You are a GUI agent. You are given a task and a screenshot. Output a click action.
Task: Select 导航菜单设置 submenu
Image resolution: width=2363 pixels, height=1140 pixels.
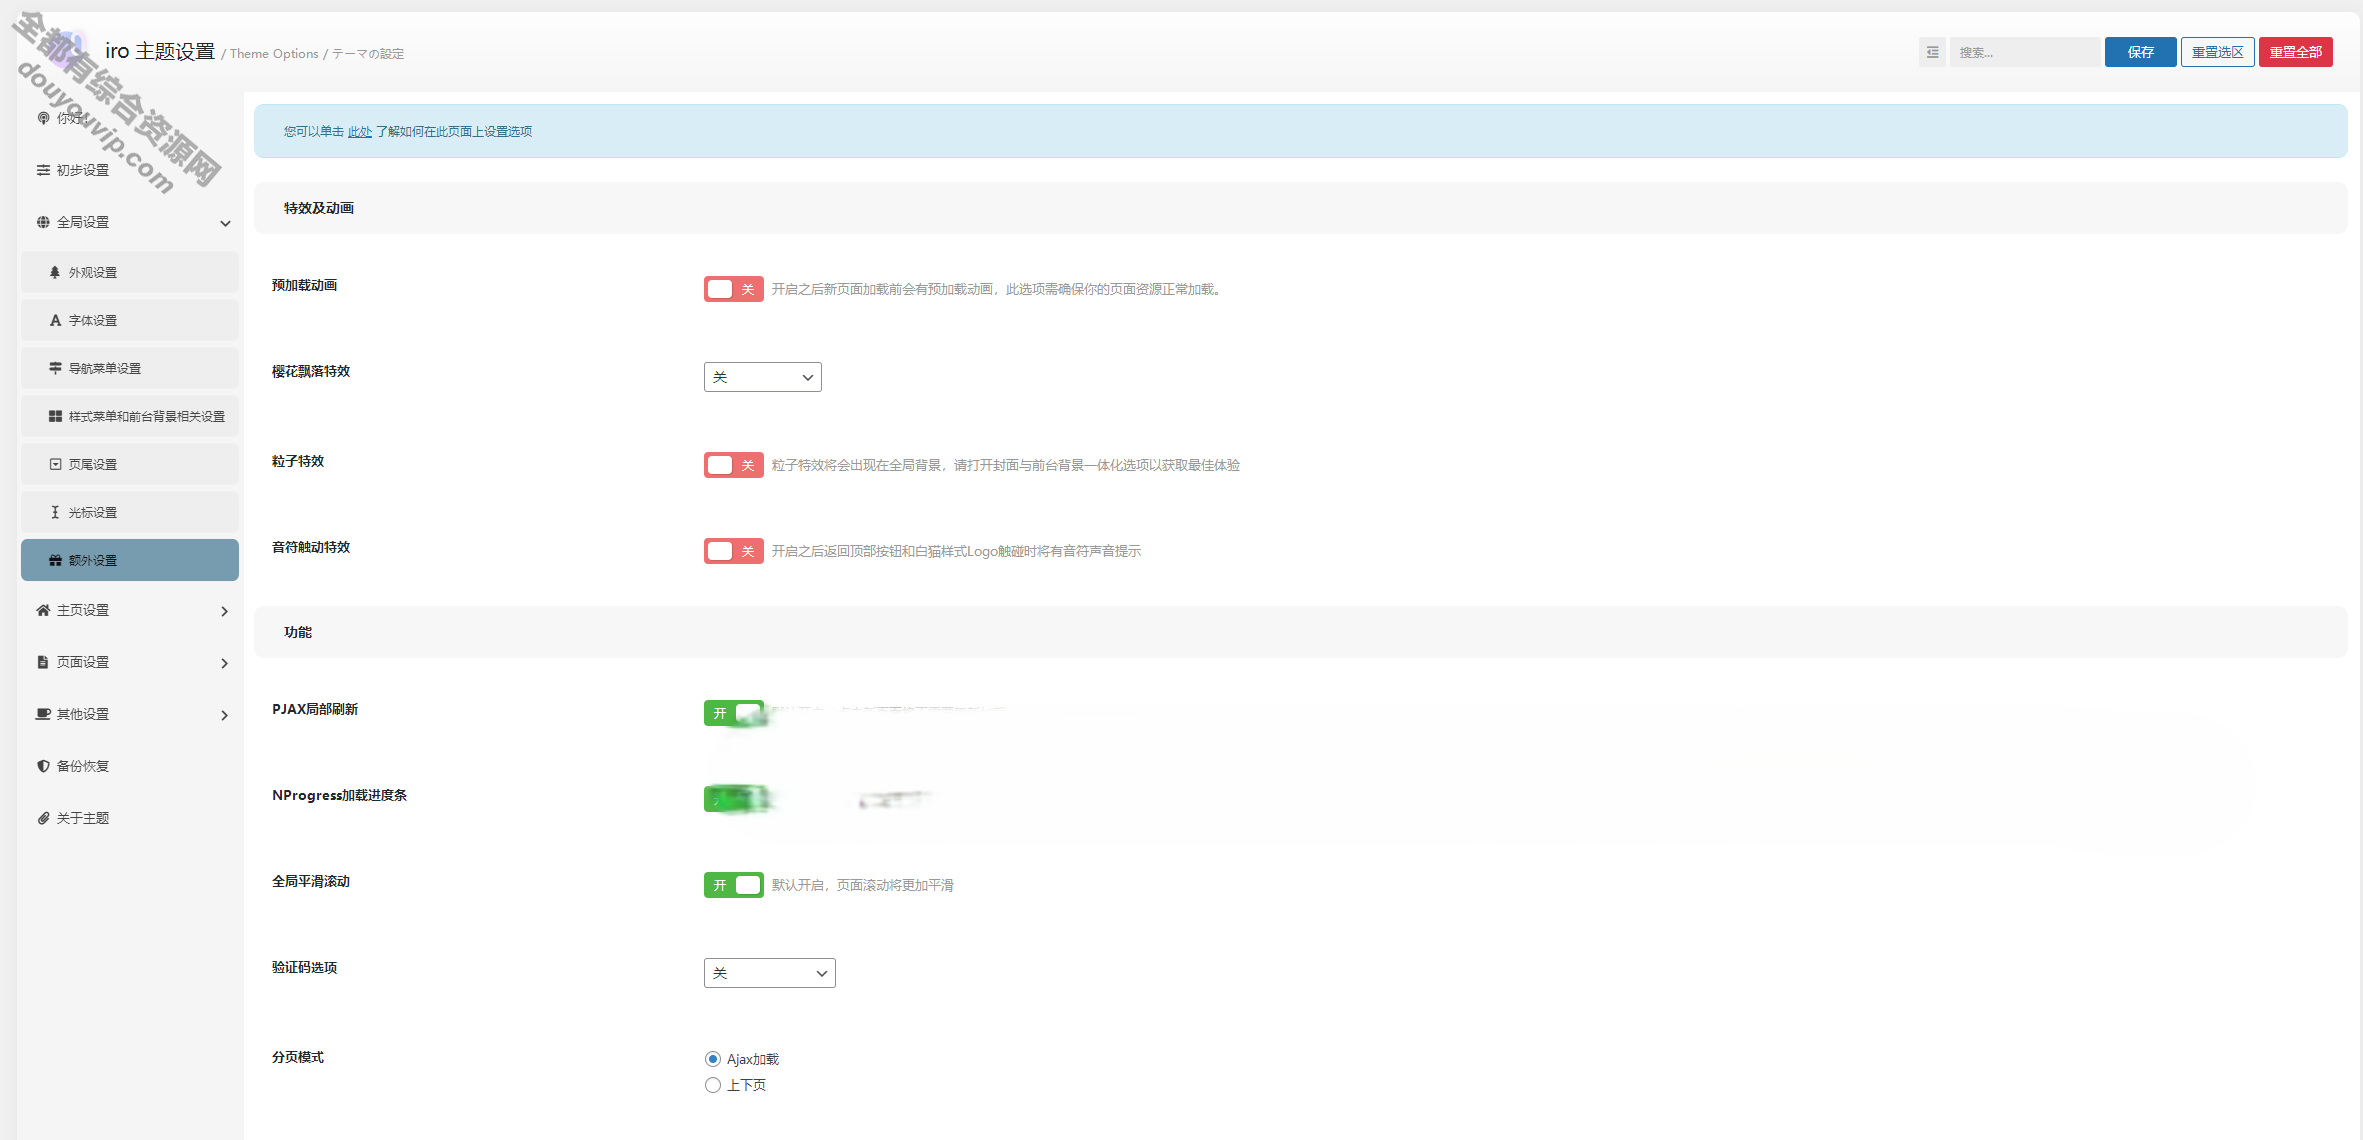point(130,368)
